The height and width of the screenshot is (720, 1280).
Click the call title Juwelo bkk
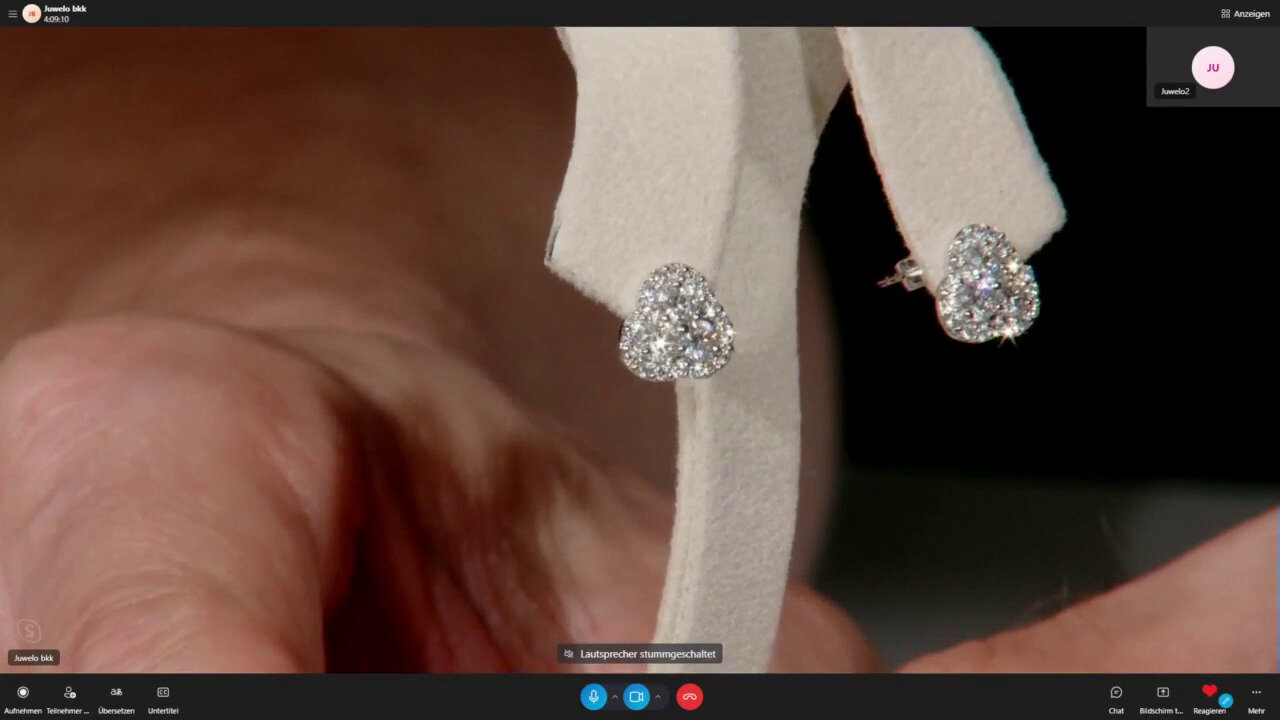click(65, 9)
